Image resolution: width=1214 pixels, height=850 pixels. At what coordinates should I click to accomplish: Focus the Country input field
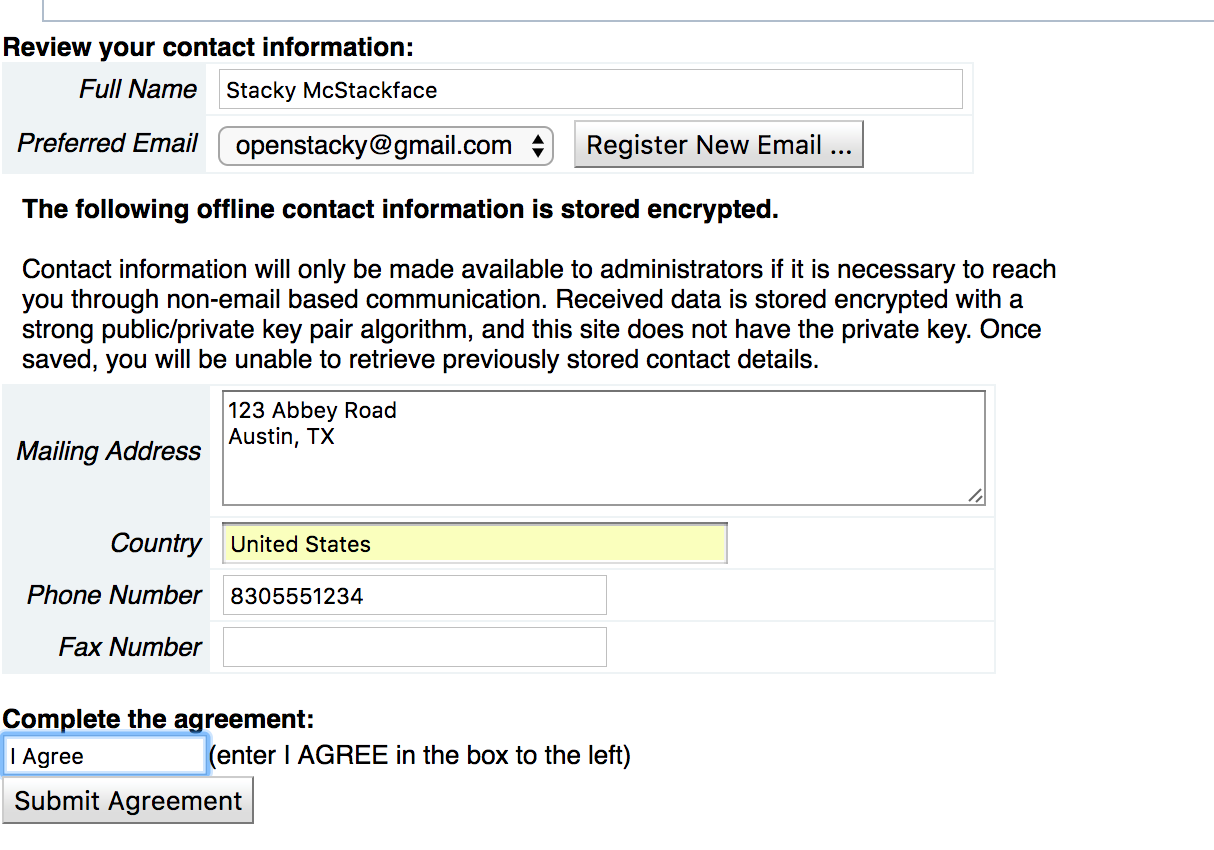(474, 544)
